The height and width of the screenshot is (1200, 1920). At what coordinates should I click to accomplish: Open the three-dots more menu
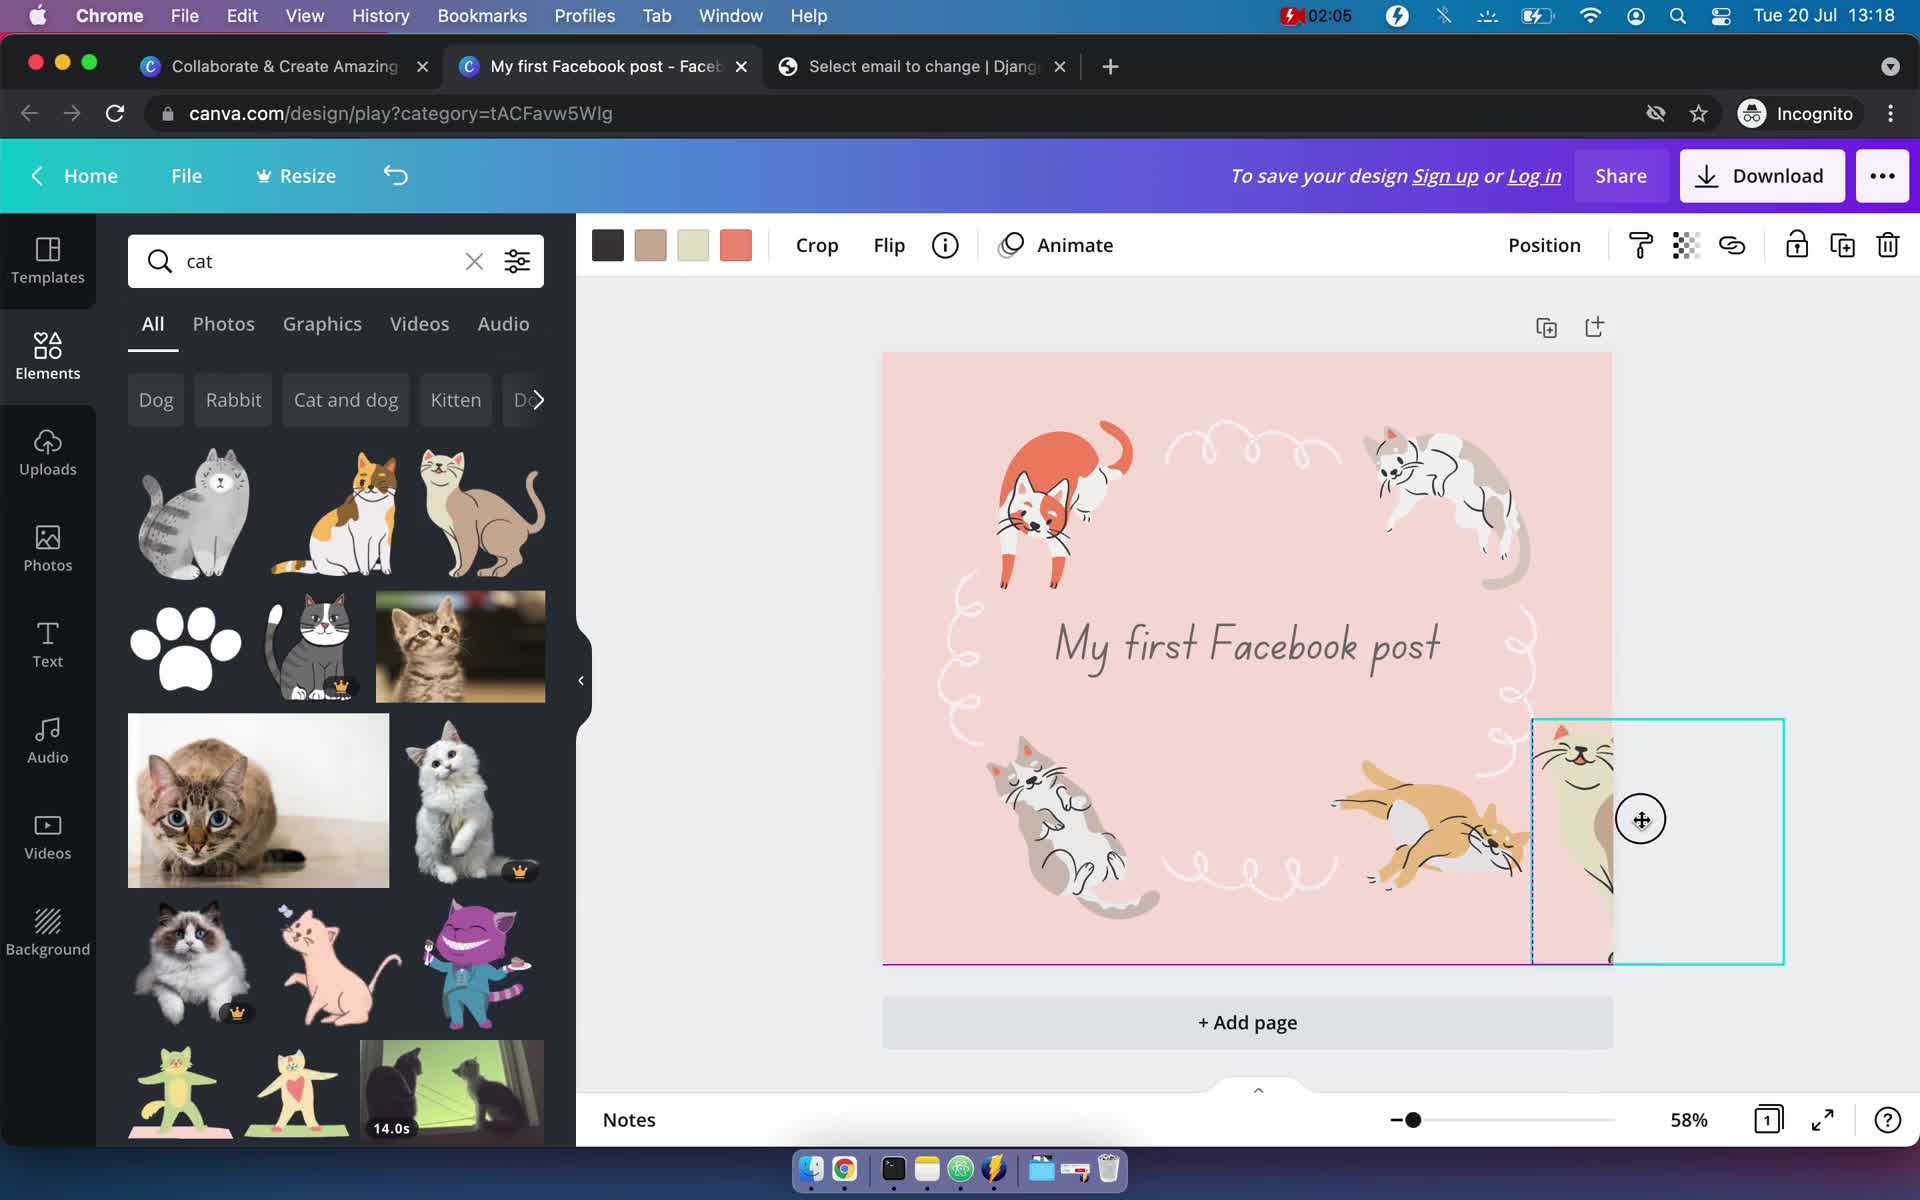(1882, 176)
